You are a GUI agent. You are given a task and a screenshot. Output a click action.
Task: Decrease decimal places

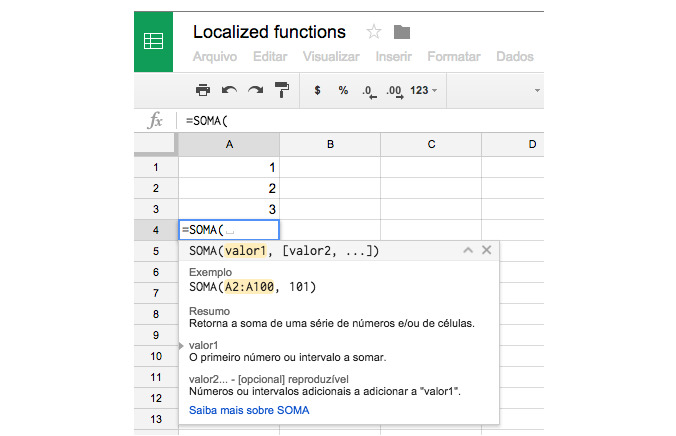pos(368,91)
